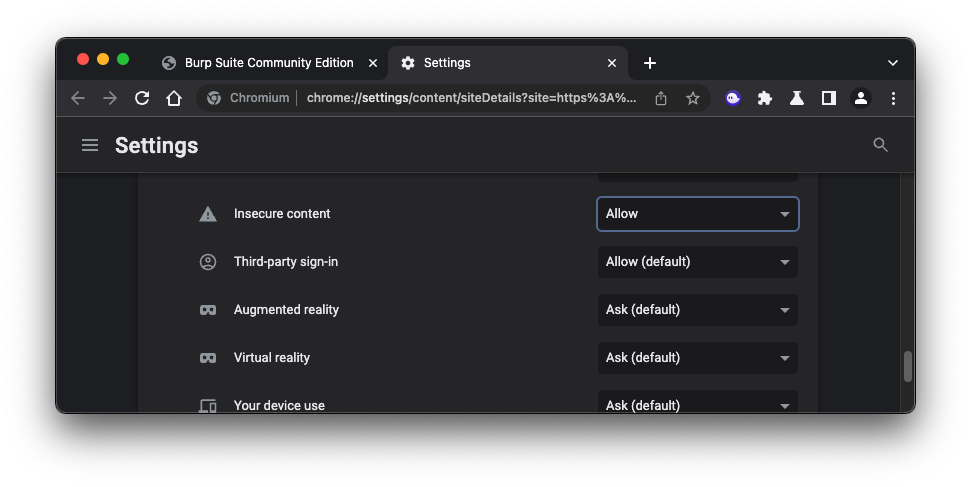Open a new tab with plus button
This screenshot has height=487, width=971.
click(x=650, y=63)
